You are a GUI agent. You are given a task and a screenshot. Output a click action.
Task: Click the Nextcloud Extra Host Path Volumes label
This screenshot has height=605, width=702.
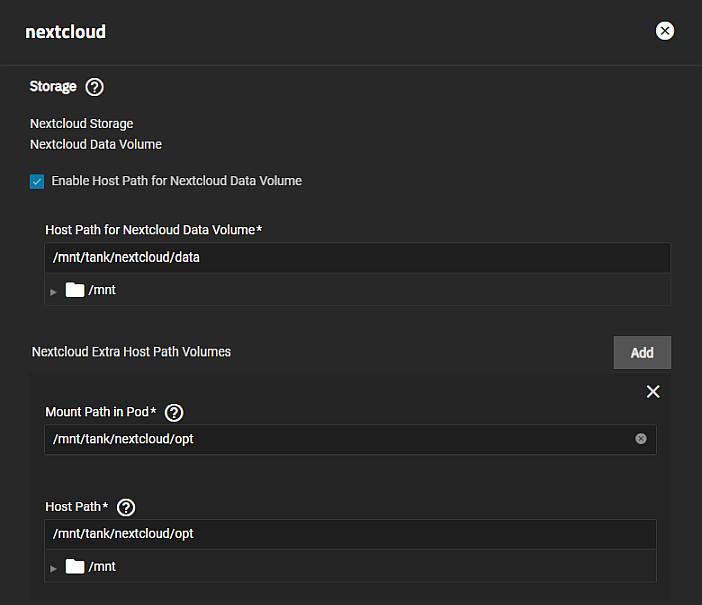(x=131, y=352)
